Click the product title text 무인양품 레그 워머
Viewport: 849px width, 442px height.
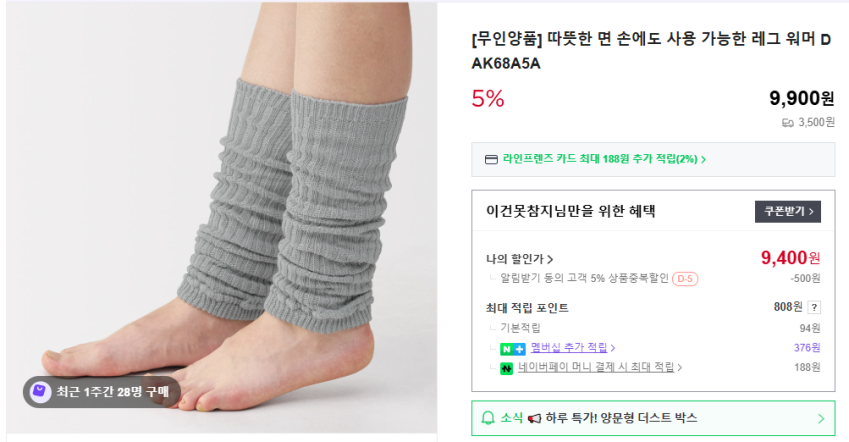[651, 51]
